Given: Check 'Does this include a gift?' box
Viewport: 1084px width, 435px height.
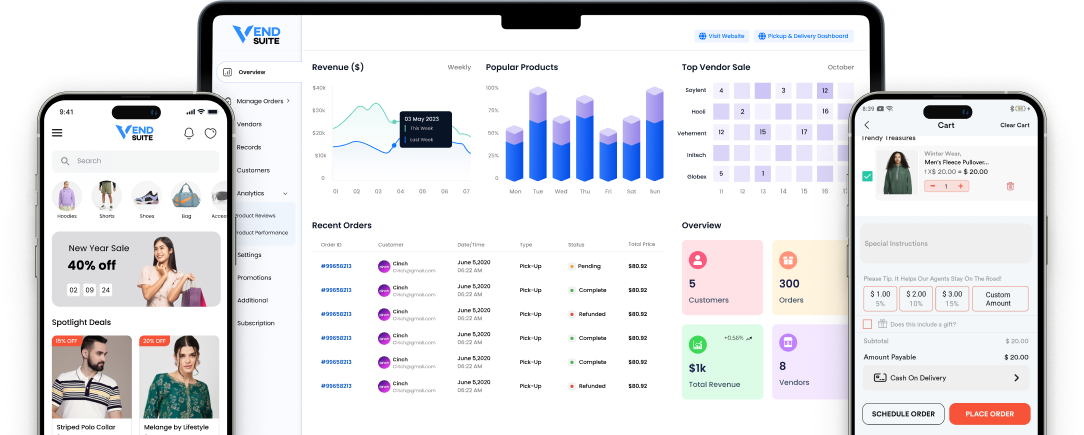Looking at the screenshot, I should (x=867, y=323).
